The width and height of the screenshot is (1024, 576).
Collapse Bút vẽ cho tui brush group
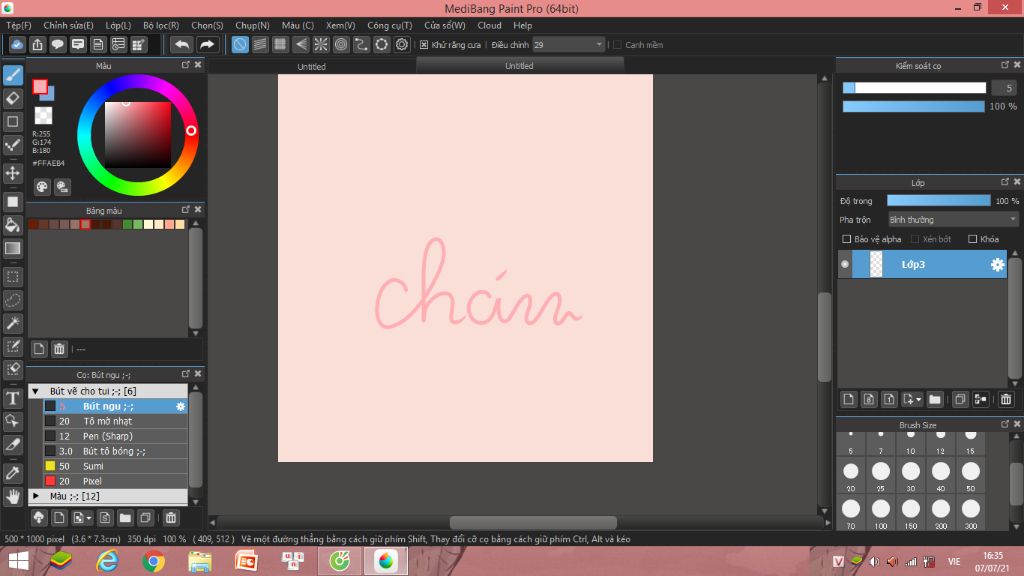point(36,391)
